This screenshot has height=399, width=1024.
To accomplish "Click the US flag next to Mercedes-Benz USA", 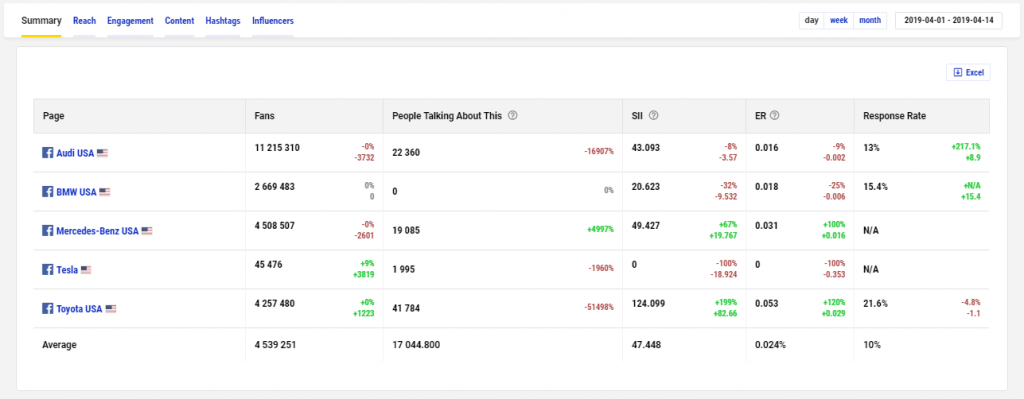I will [x=147, y=231].
